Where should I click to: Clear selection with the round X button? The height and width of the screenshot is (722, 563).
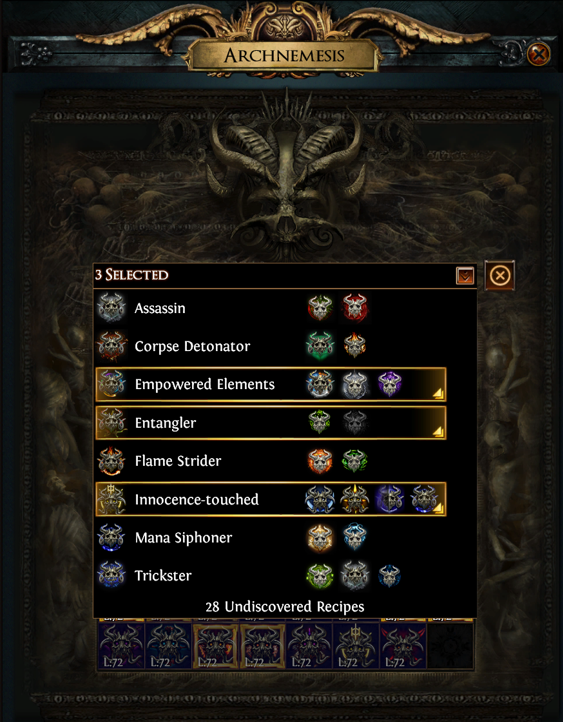coord(500,276)
